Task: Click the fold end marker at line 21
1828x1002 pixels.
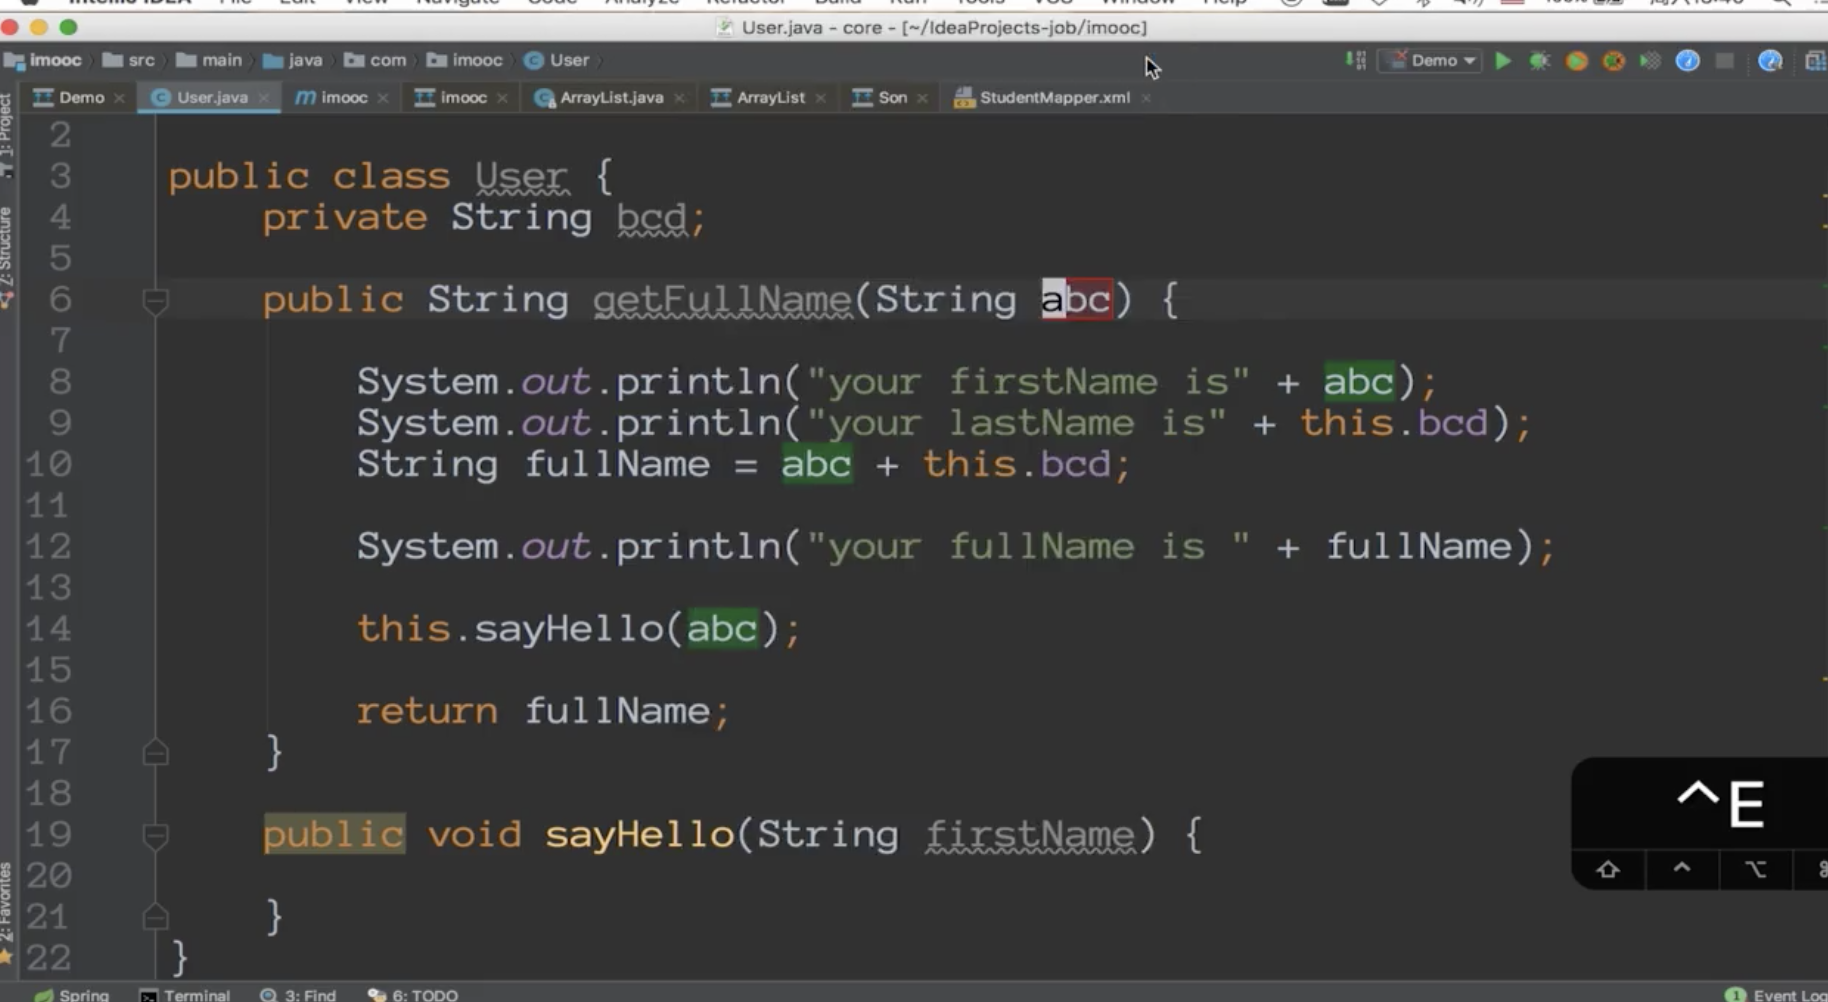Action: click(155, 916)
